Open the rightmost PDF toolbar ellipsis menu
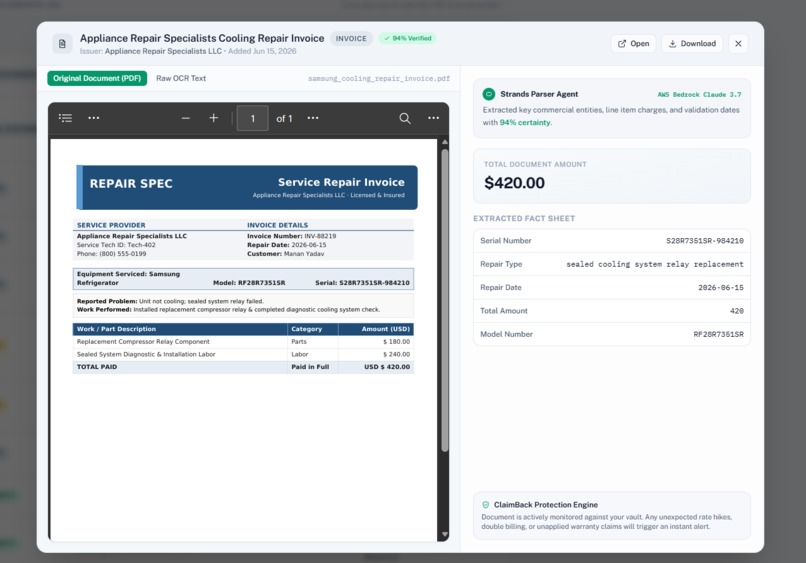The width and height of the screenshot is (806, 563). [x=433, y=118]
